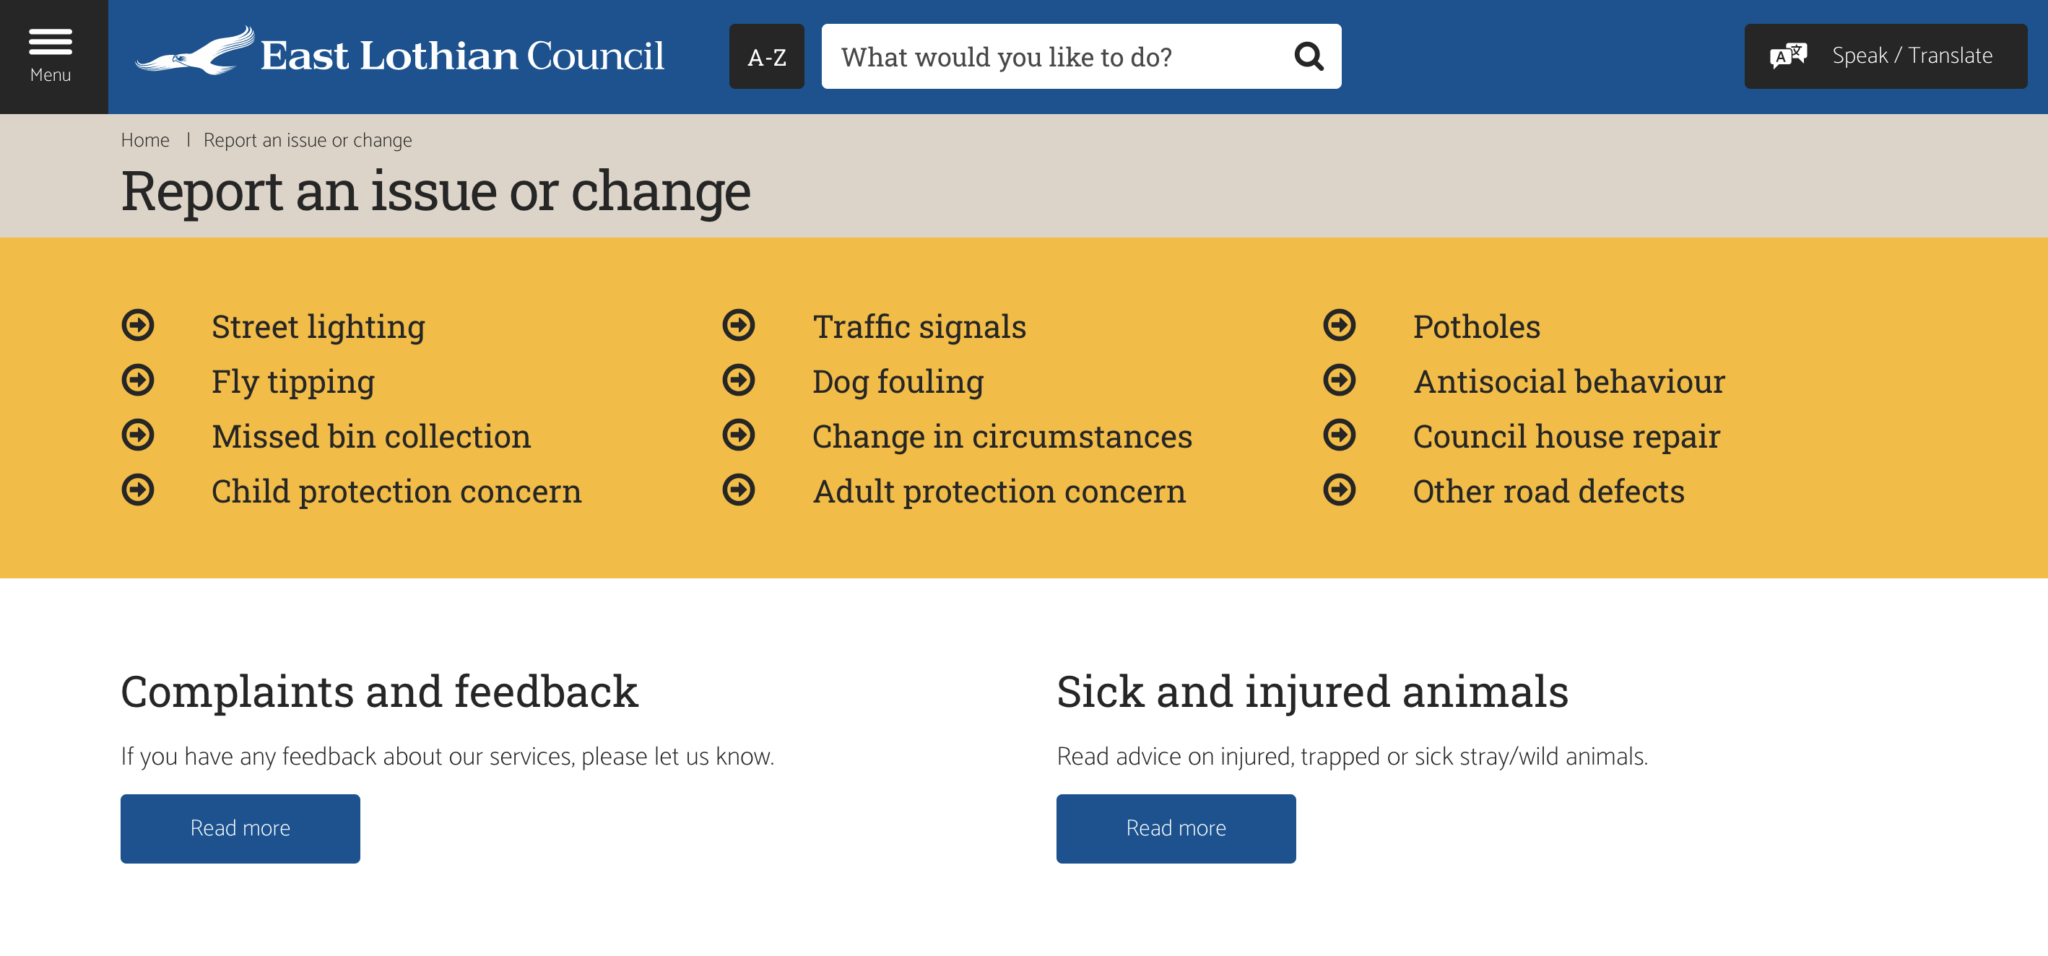Click arrow icon beside Street lighting
This screenshot has width=2048, height=956.
[138, 325]
